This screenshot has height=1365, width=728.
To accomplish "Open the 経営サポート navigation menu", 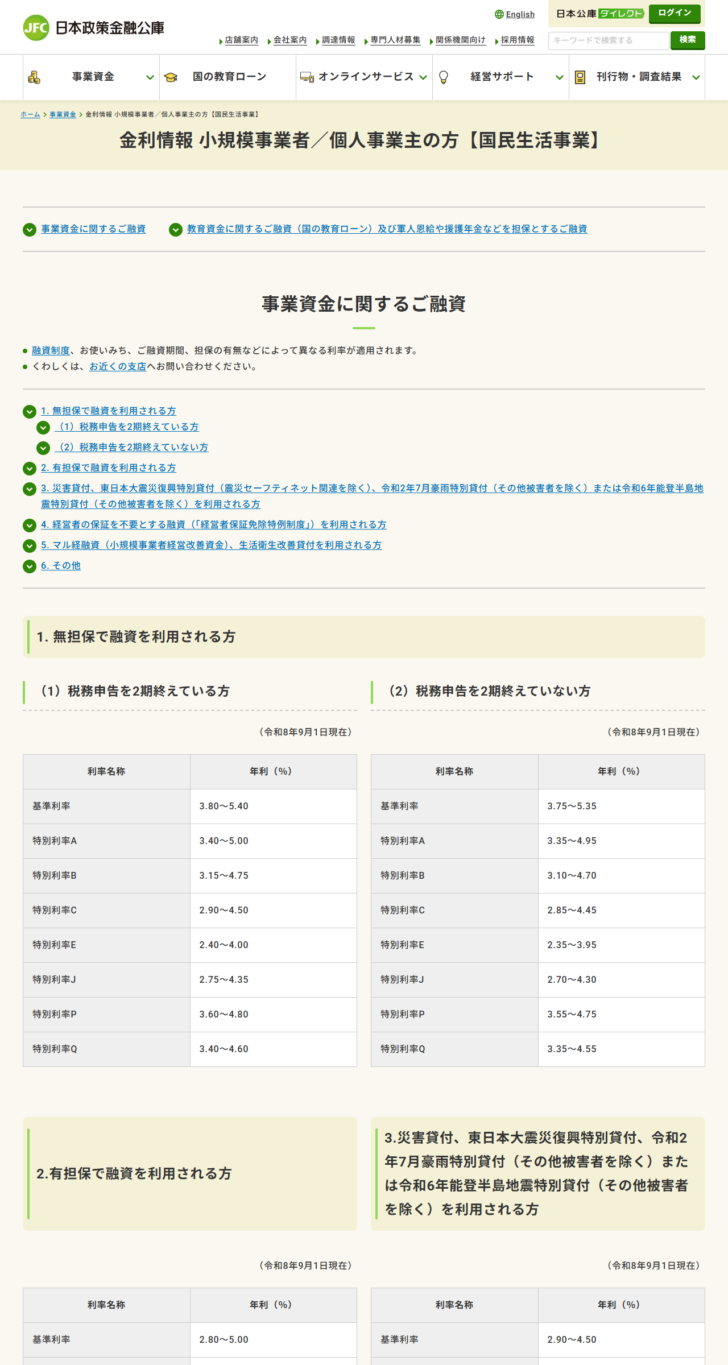I will coord(501,77).
